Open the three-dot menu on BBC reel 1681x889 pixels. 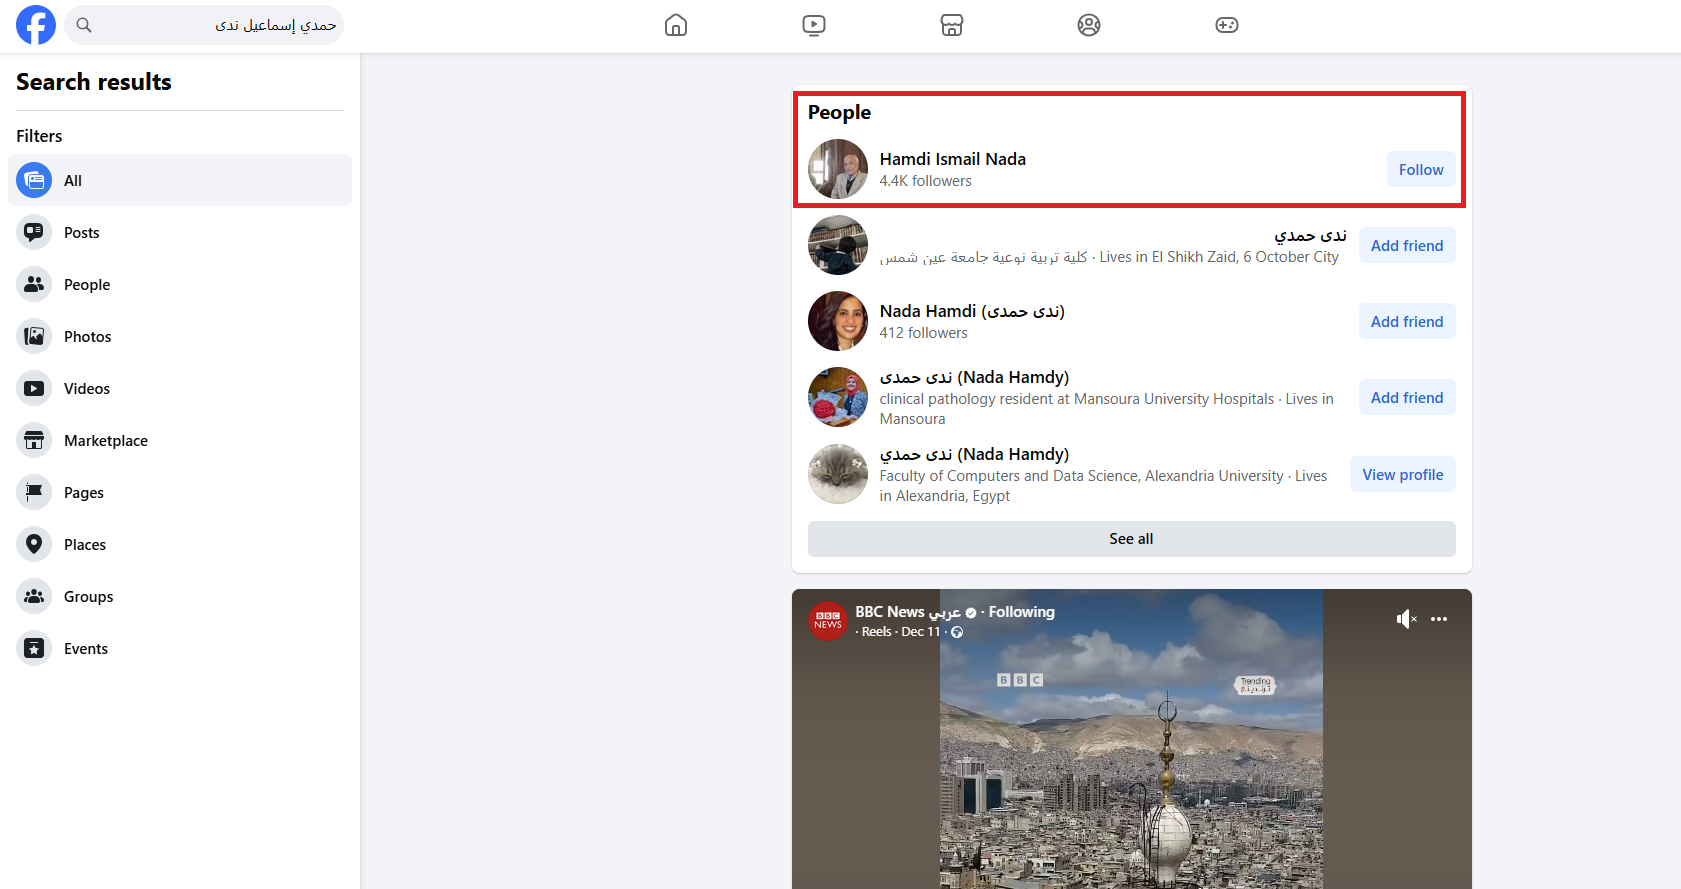click(x=1439, y=619)
